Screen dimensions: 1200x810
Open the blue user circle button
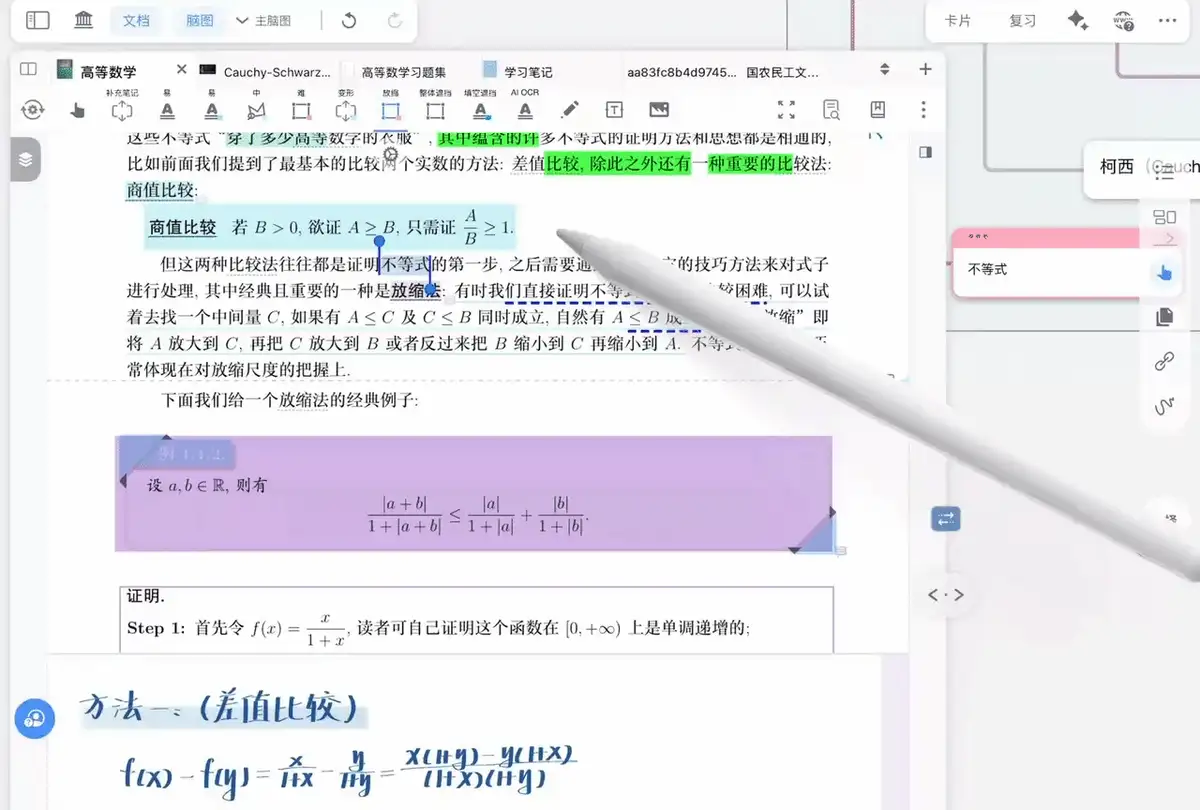point(35,718)
